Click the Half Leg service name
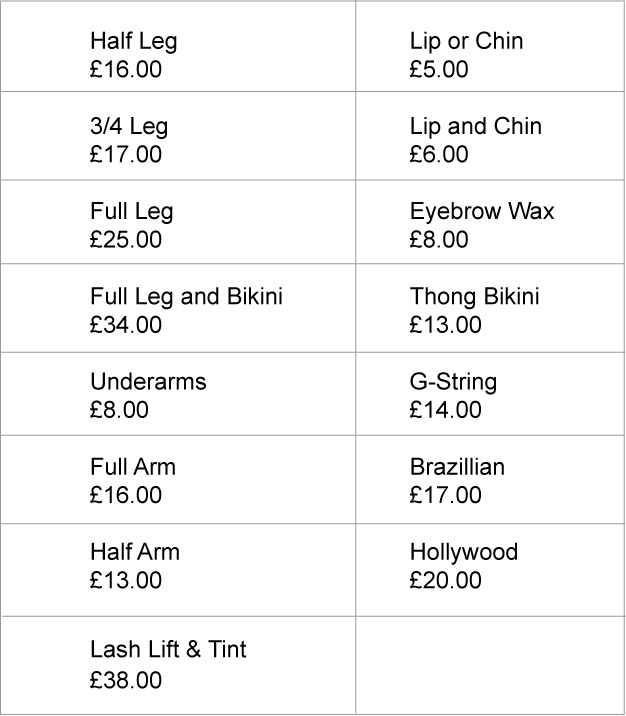 click(x=133, y=42)
